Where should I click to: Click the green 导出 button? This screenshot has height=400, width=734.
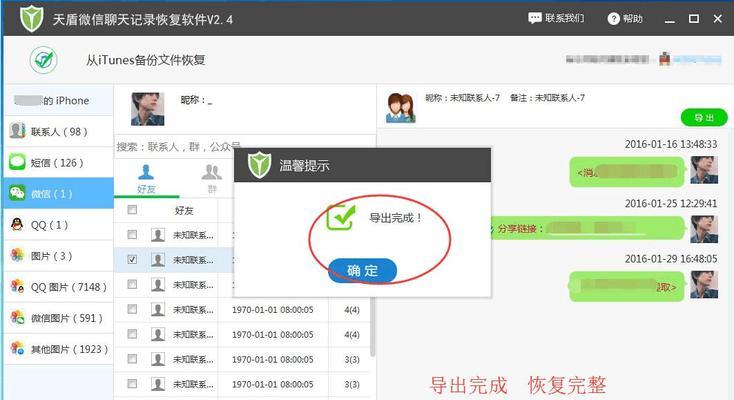click(704, 118)
